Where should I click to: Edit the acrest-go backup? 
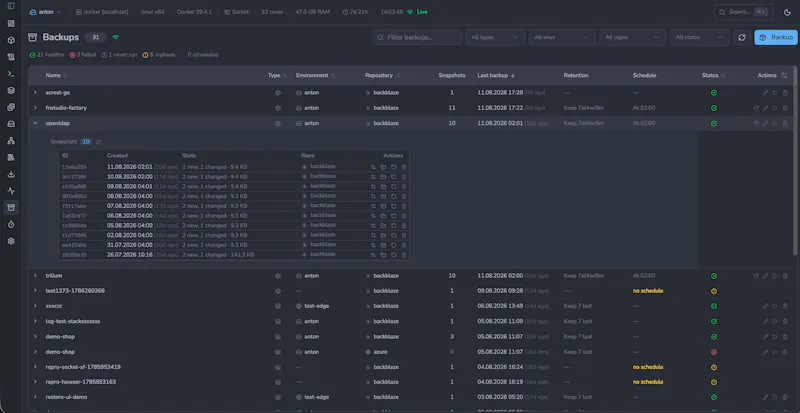765,93
